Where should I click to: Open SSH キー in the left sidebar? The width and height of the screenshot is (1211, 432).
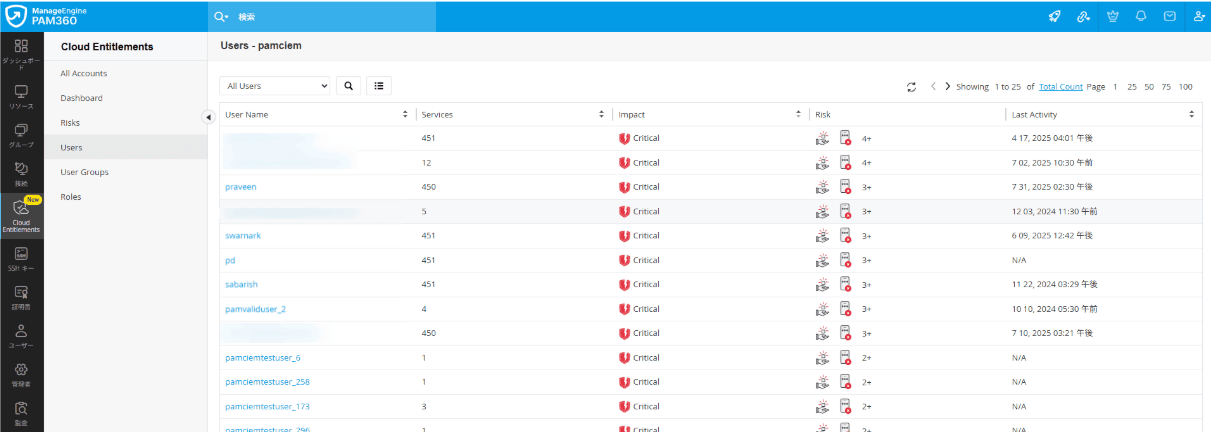pyautogui.click(x=21, y=258)
